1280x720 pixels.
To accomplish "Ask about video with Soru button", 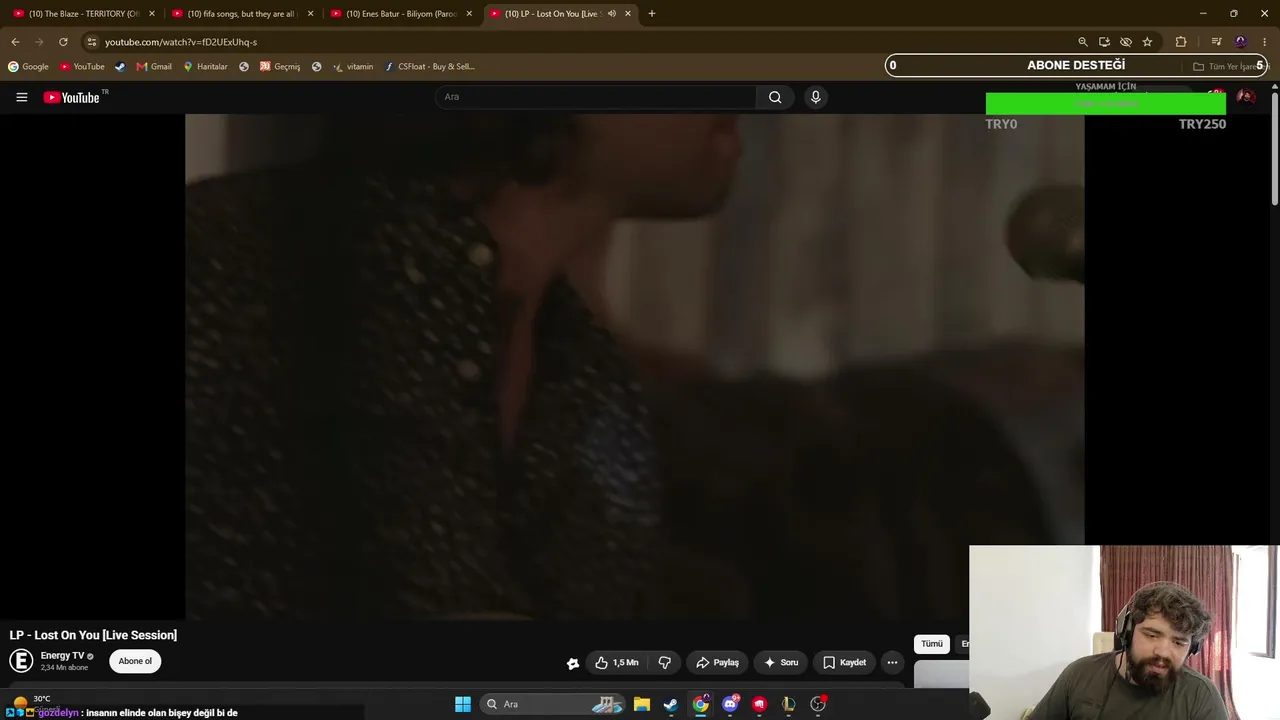I will pos(781,662).
